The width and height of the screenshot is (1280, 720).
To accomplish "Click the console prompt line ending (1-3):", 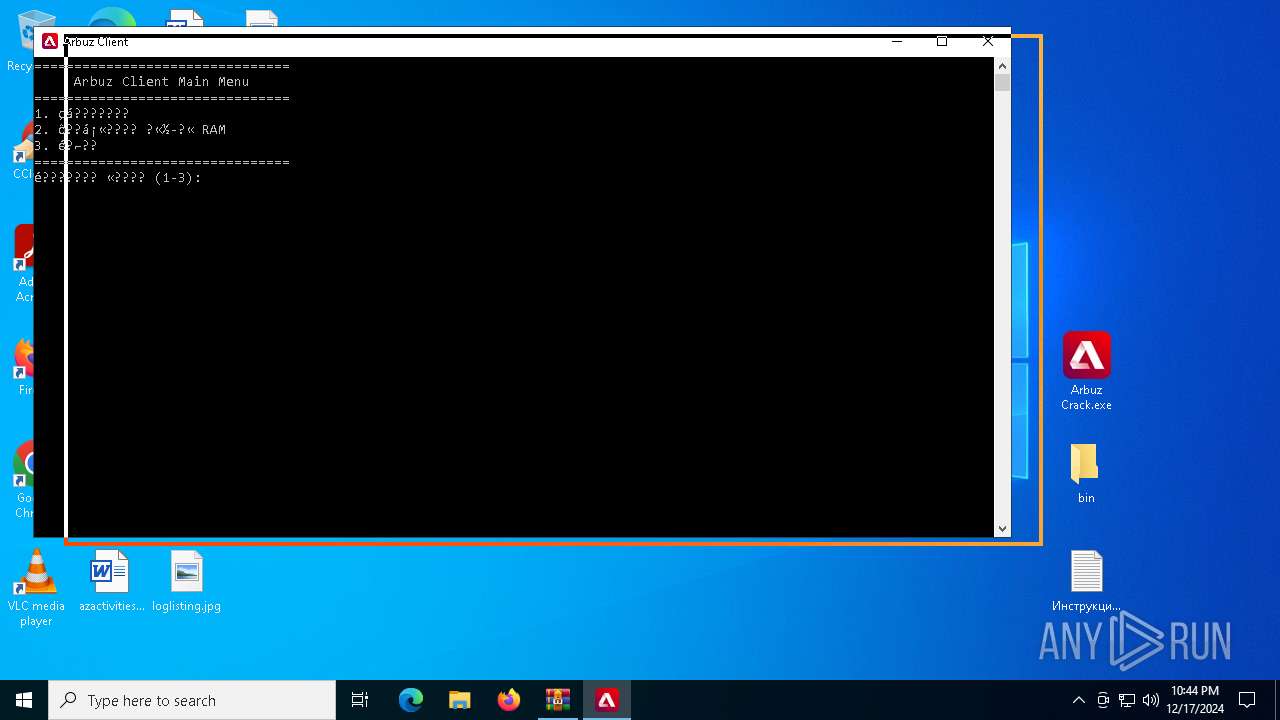I will click(x=118, y=178).
